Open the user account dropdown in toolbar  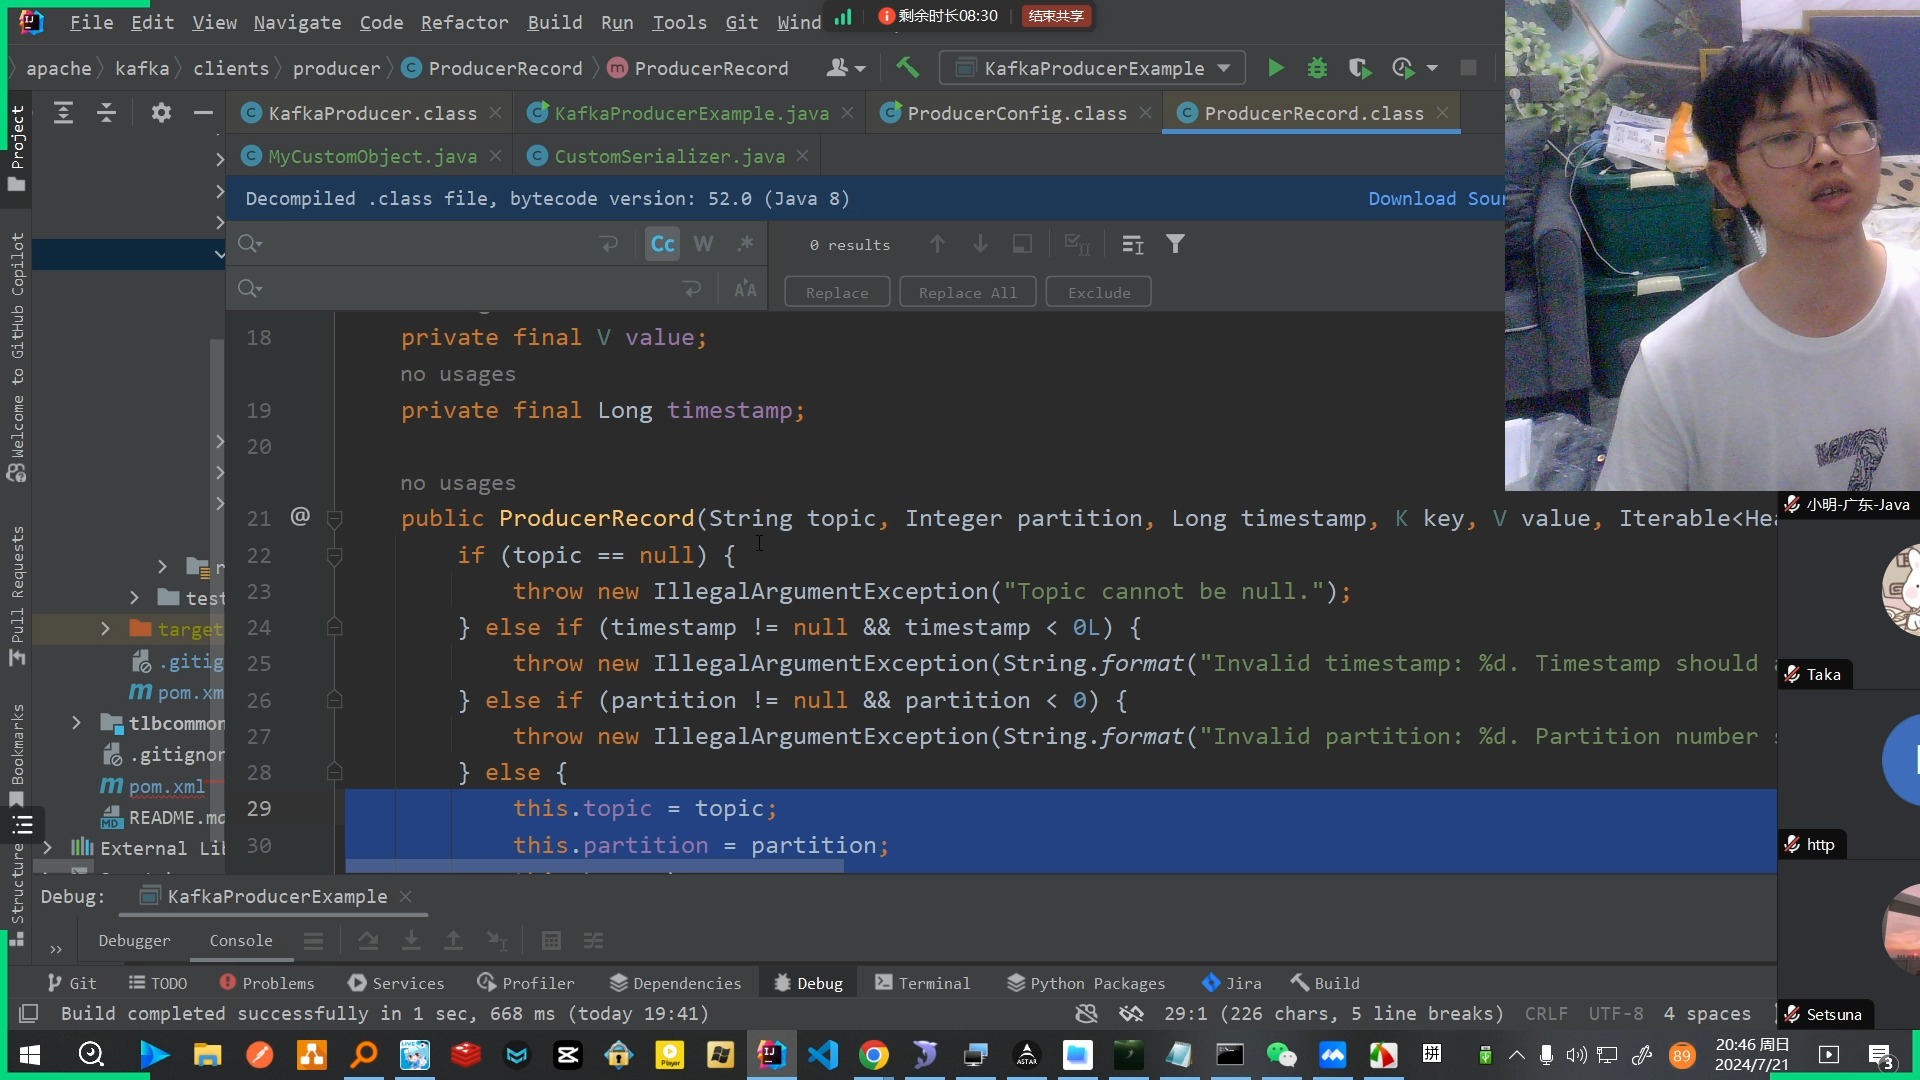point(846,68)
